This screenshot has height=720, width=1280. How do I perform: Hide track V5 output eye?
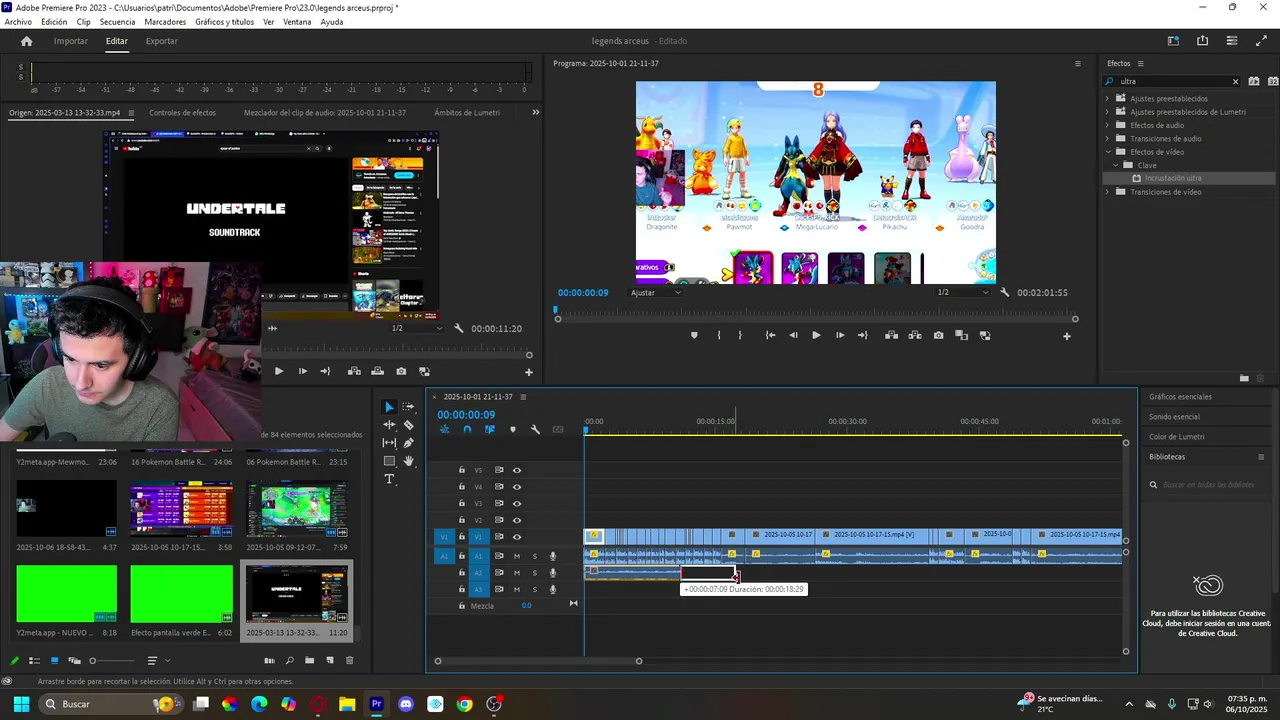517,470
